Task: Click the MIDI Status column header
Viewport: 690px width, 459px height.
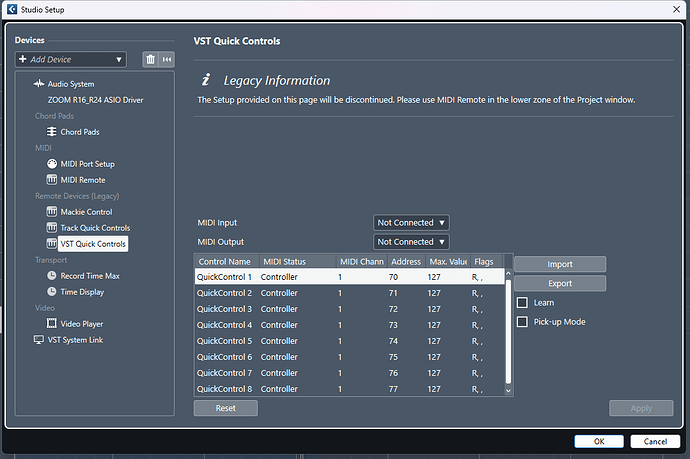Action: (x=298, y=261)
